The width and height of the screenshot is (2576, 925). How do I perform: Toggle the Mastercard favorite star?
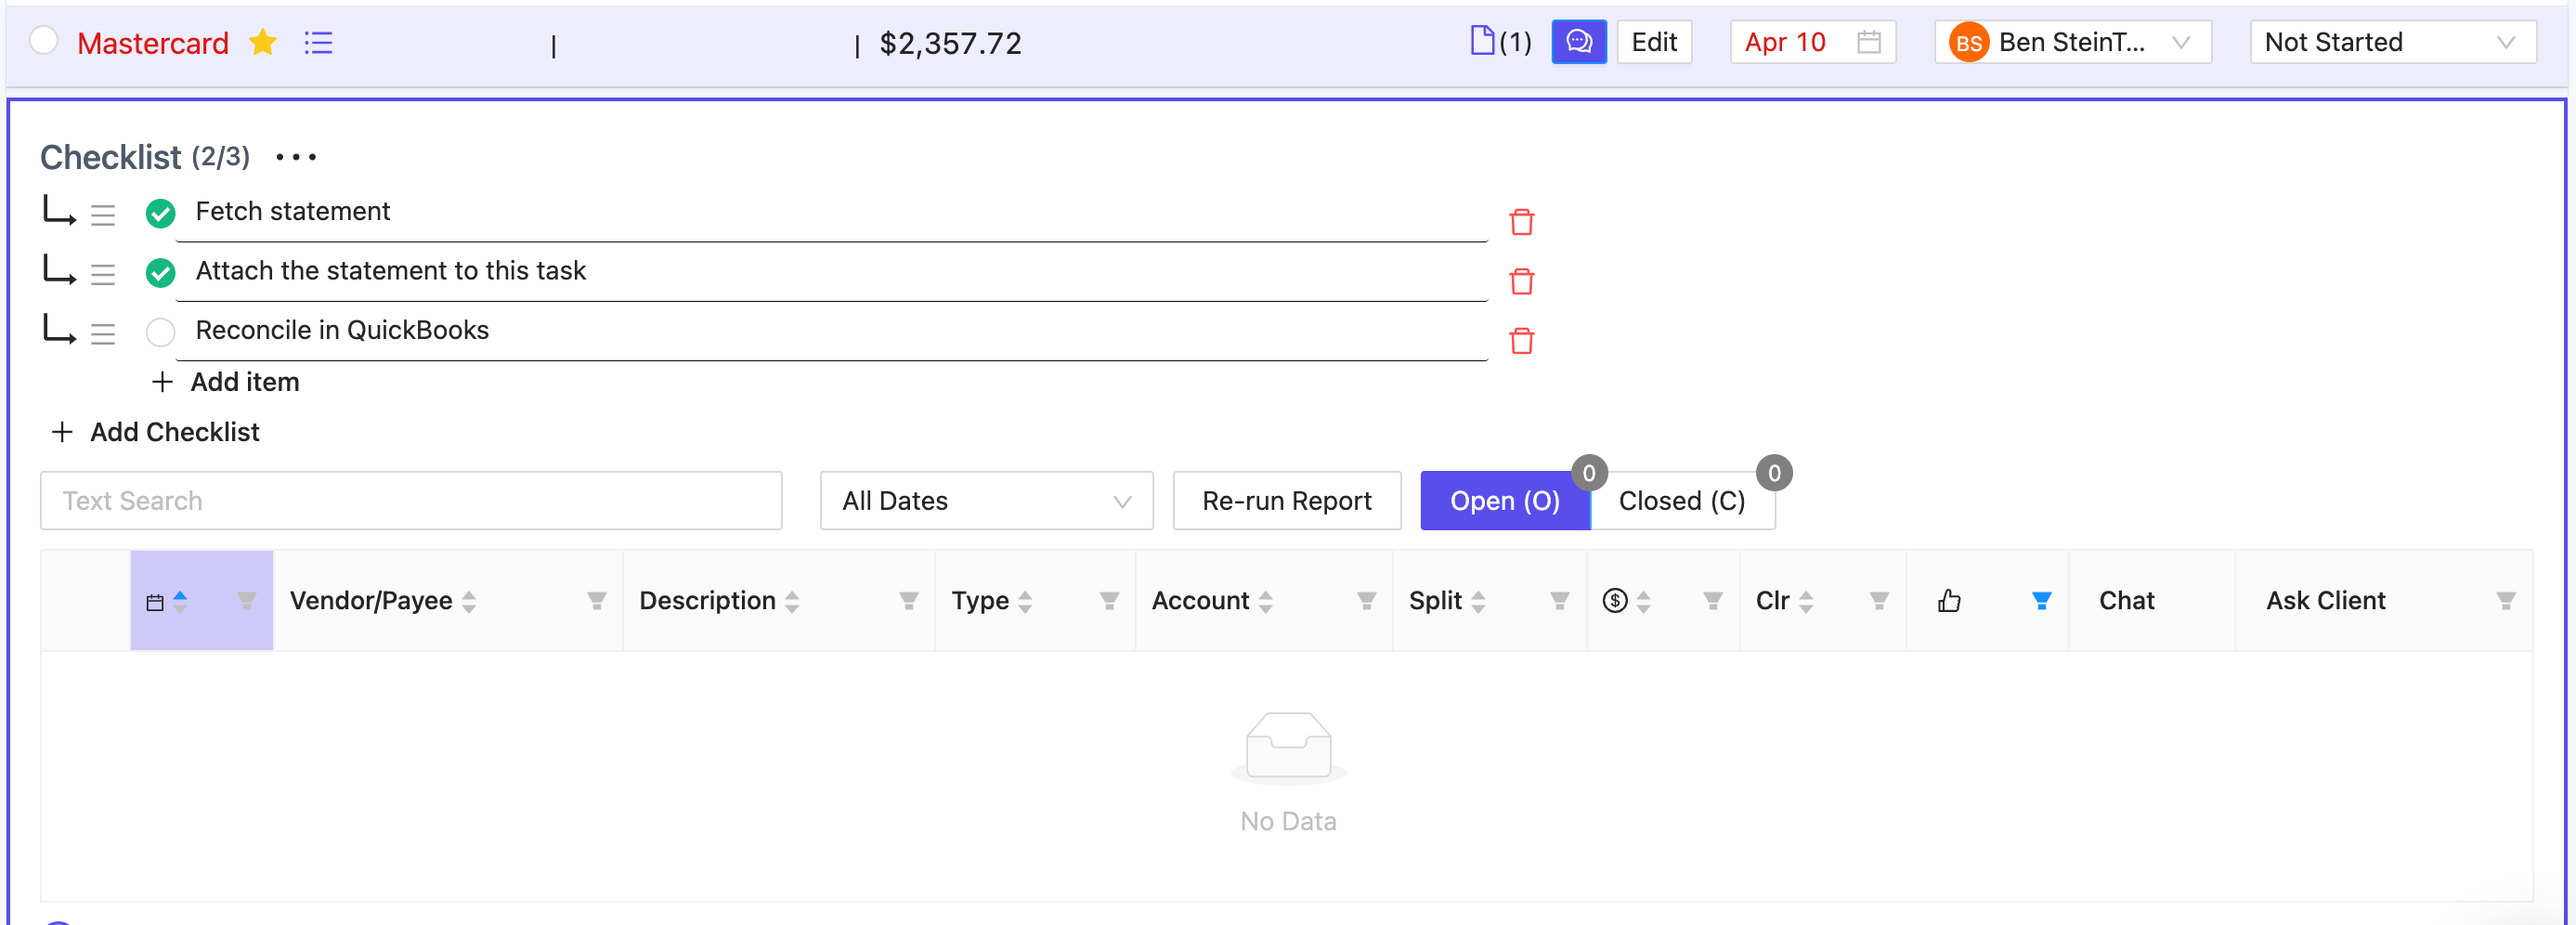[263, 42]
